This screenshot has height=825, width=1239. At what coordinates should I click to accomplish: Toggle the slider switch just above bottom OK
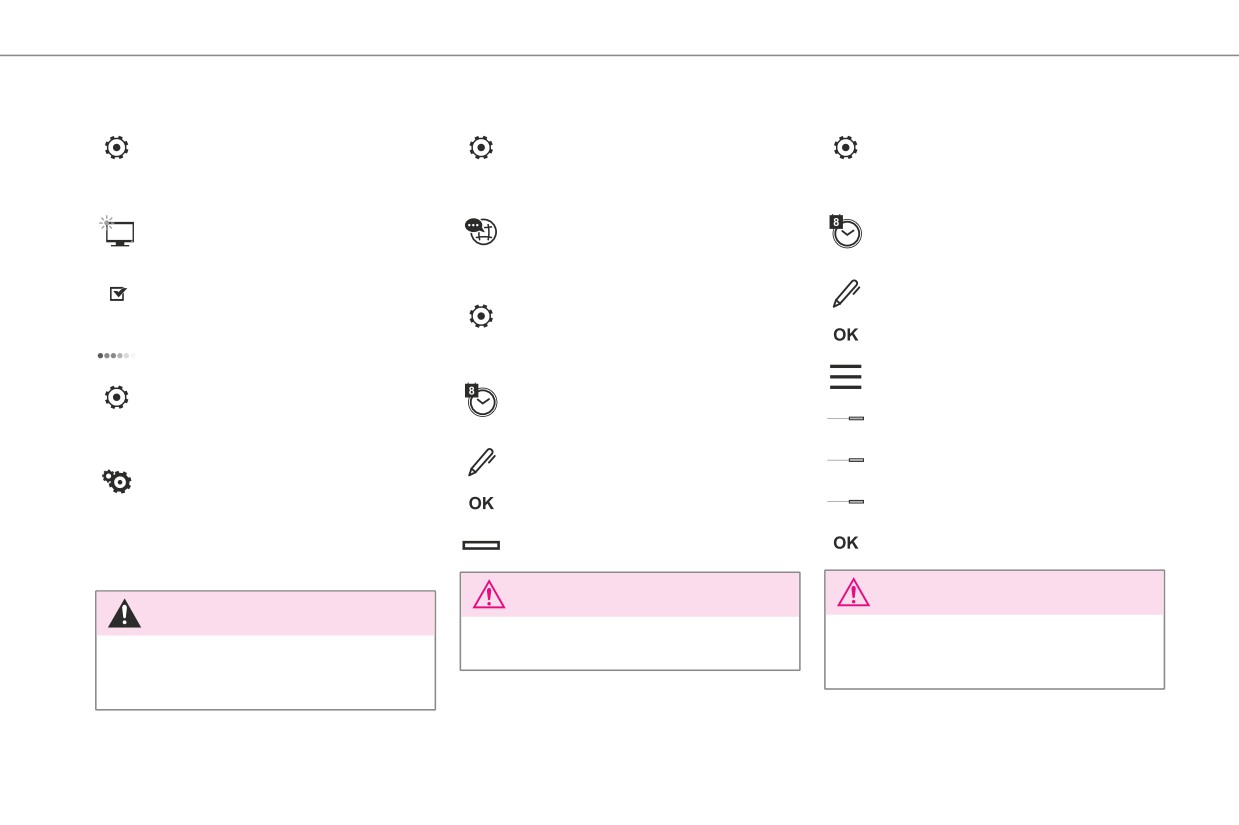[x=846, y=501]
